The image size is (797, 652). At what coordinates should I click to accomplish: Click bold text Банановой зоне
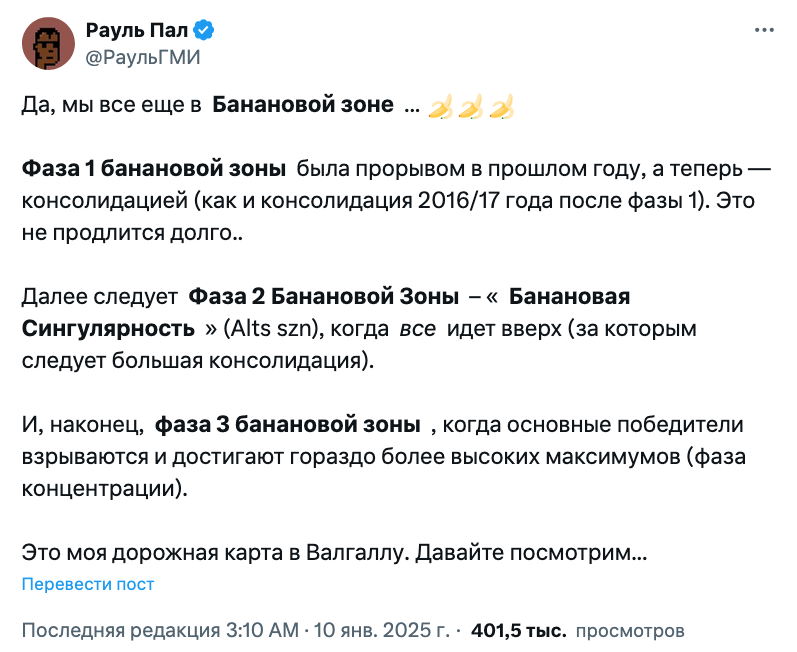(303, 105)
